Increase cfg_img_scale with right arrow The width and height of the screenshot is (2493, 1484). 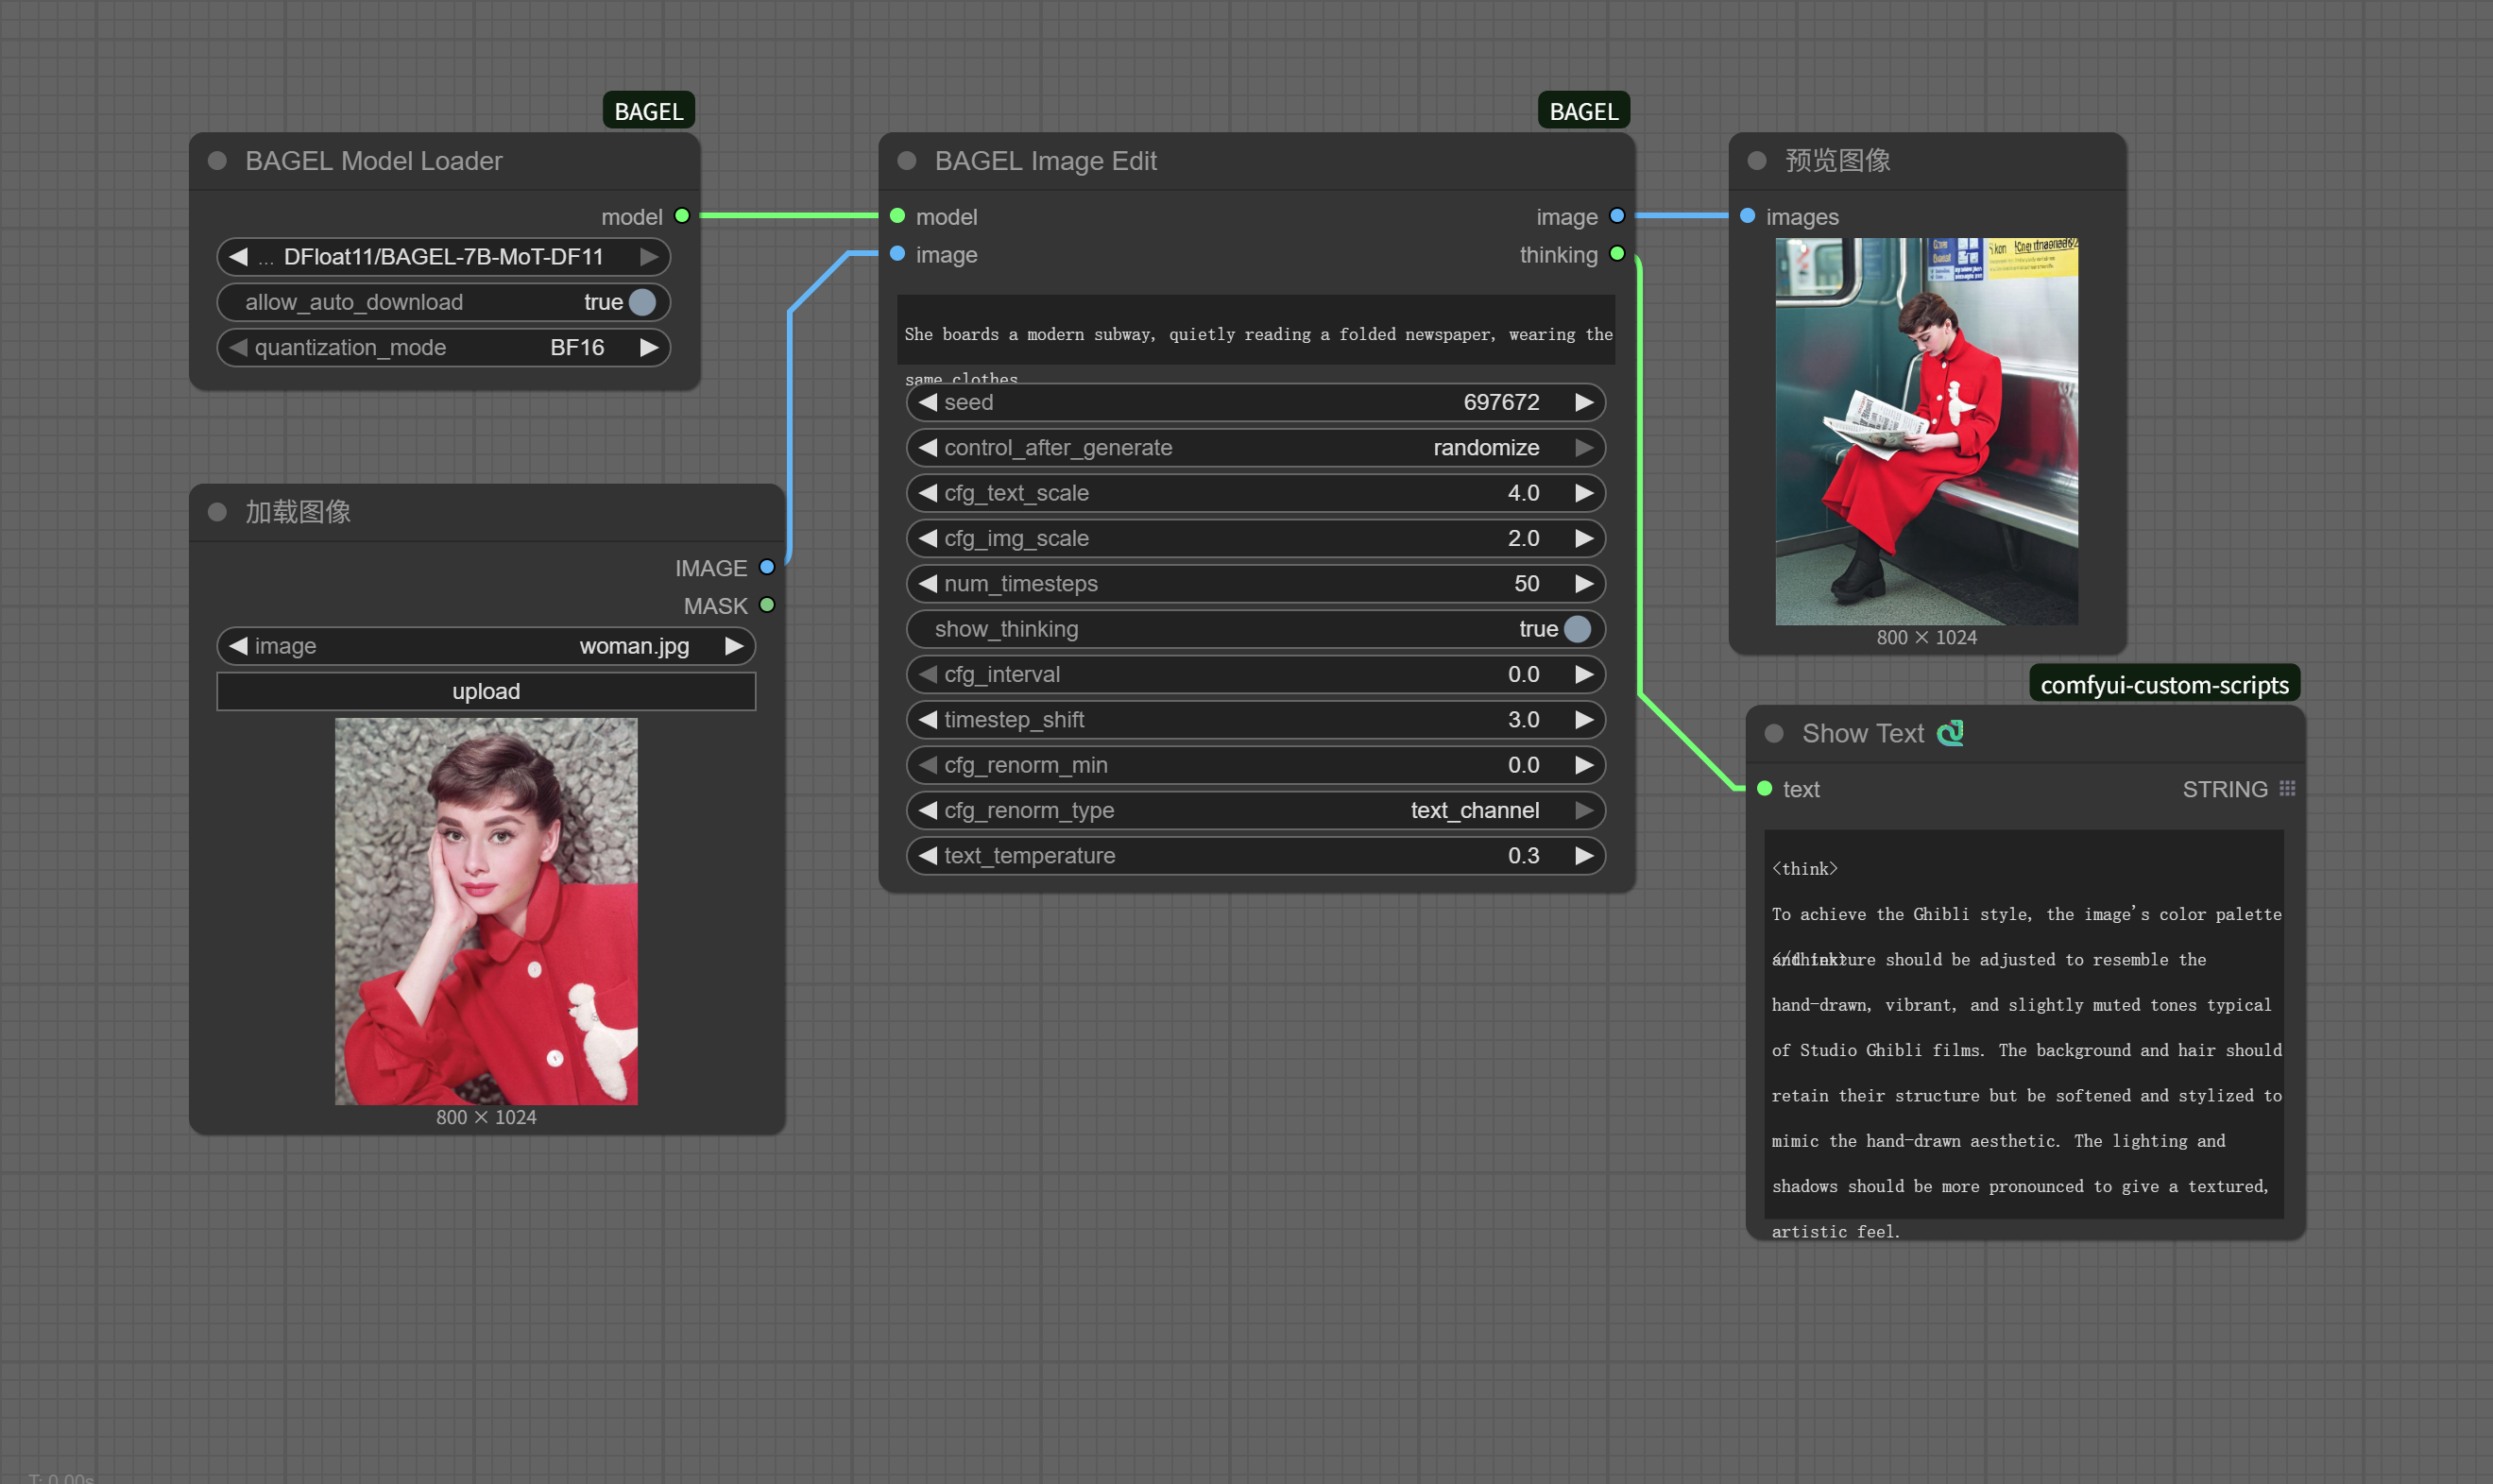tap(1584, 538)
